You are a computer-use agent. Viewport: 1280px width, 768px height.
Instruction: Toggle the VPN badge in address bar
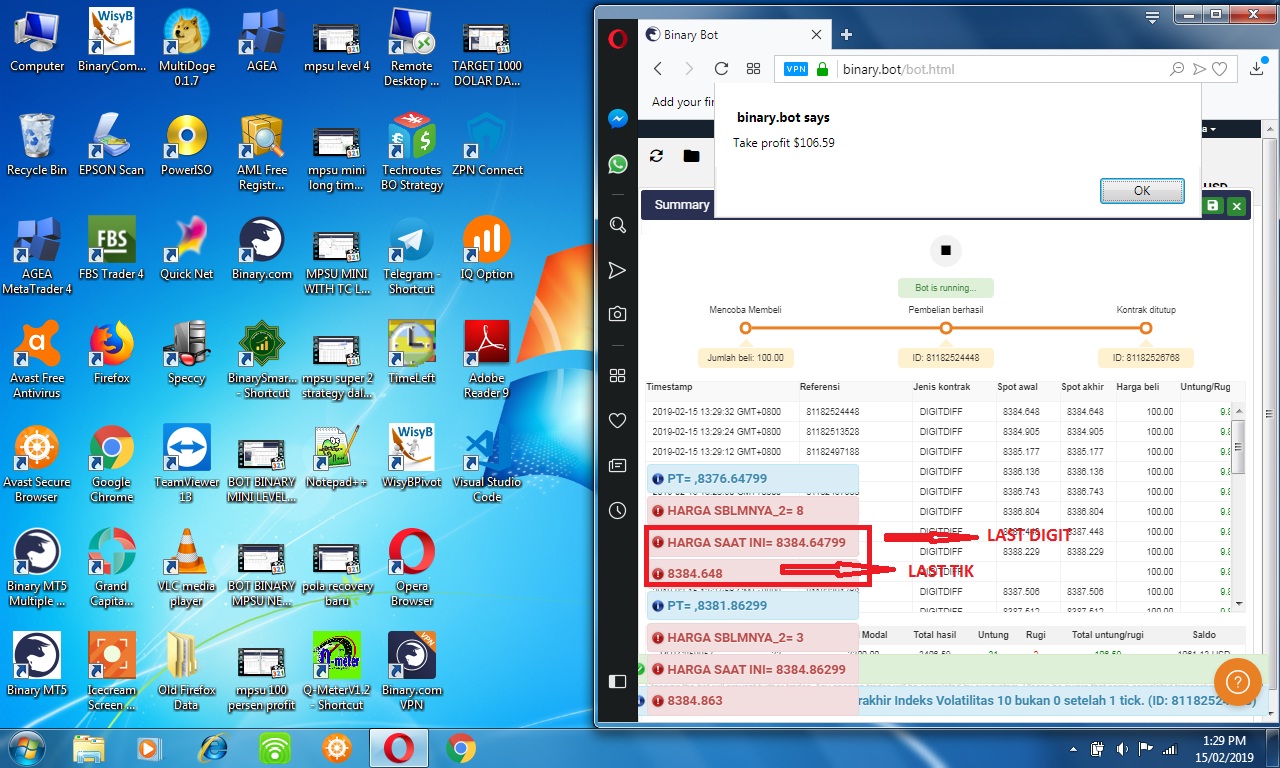pos(796,69)
